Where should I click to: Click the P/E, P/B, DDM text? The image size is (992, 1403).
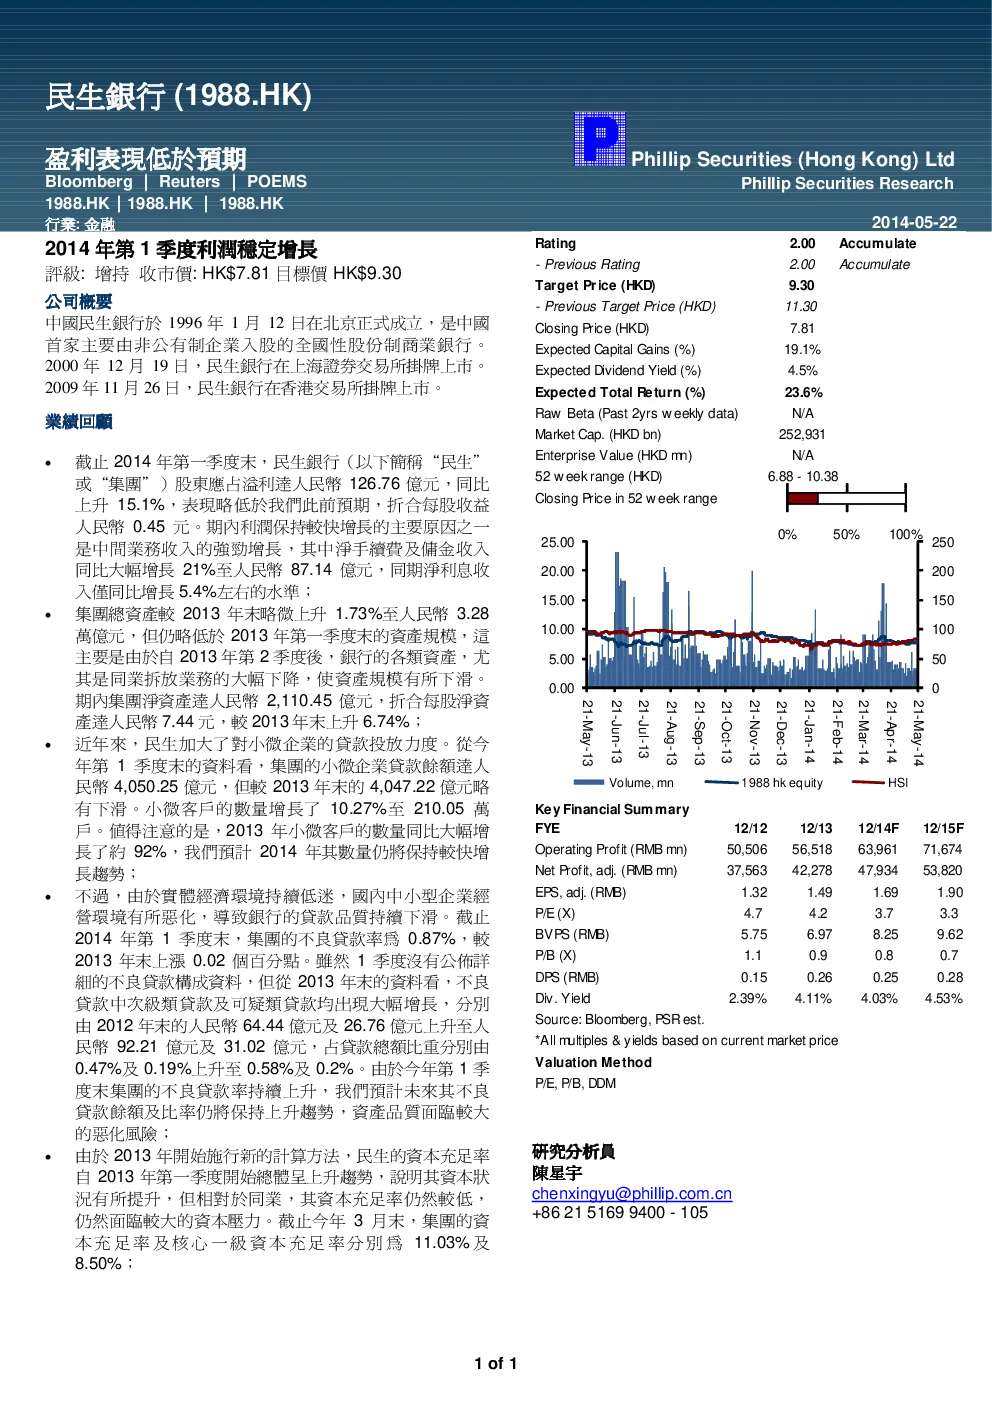pyautogui.click(x=575, y=1083)
